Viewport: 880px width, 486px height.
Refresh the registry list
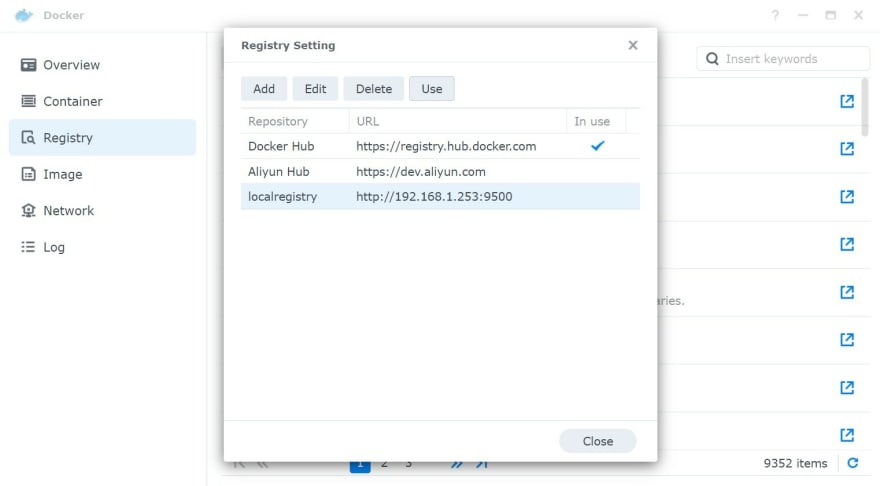853,463
